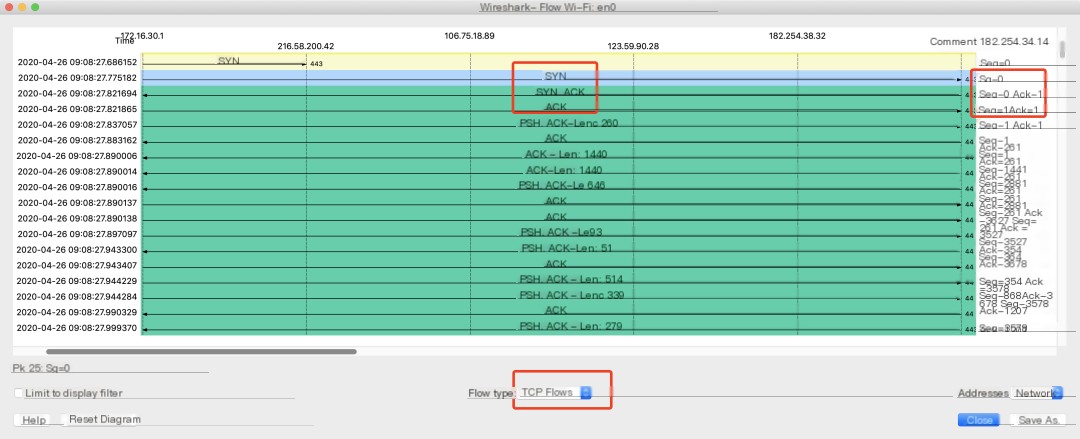Select the SYN, ACK flow row

pyautogui.click(x=556, y=92)
